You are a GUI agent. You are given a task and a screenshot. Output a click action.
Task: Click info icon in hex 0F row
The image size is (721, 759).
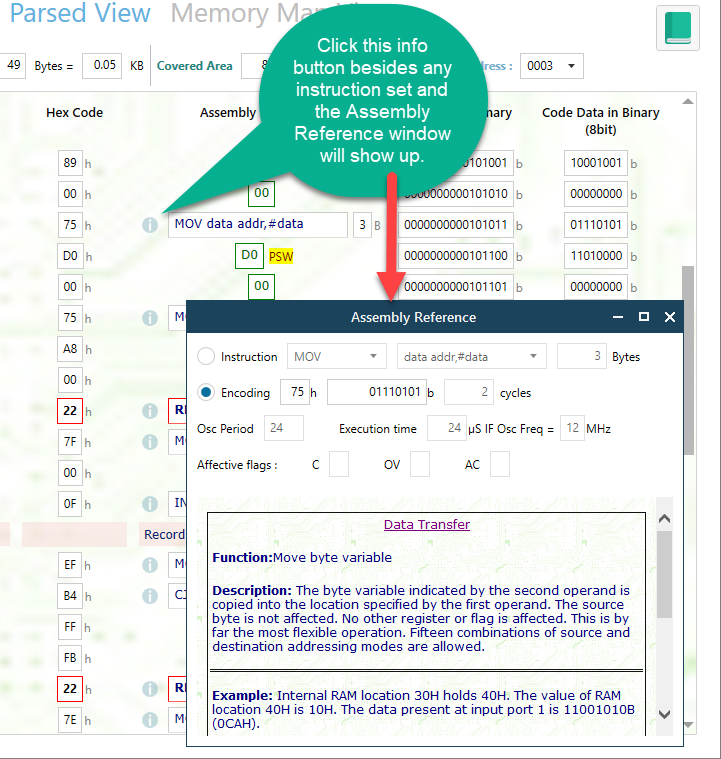150,504
